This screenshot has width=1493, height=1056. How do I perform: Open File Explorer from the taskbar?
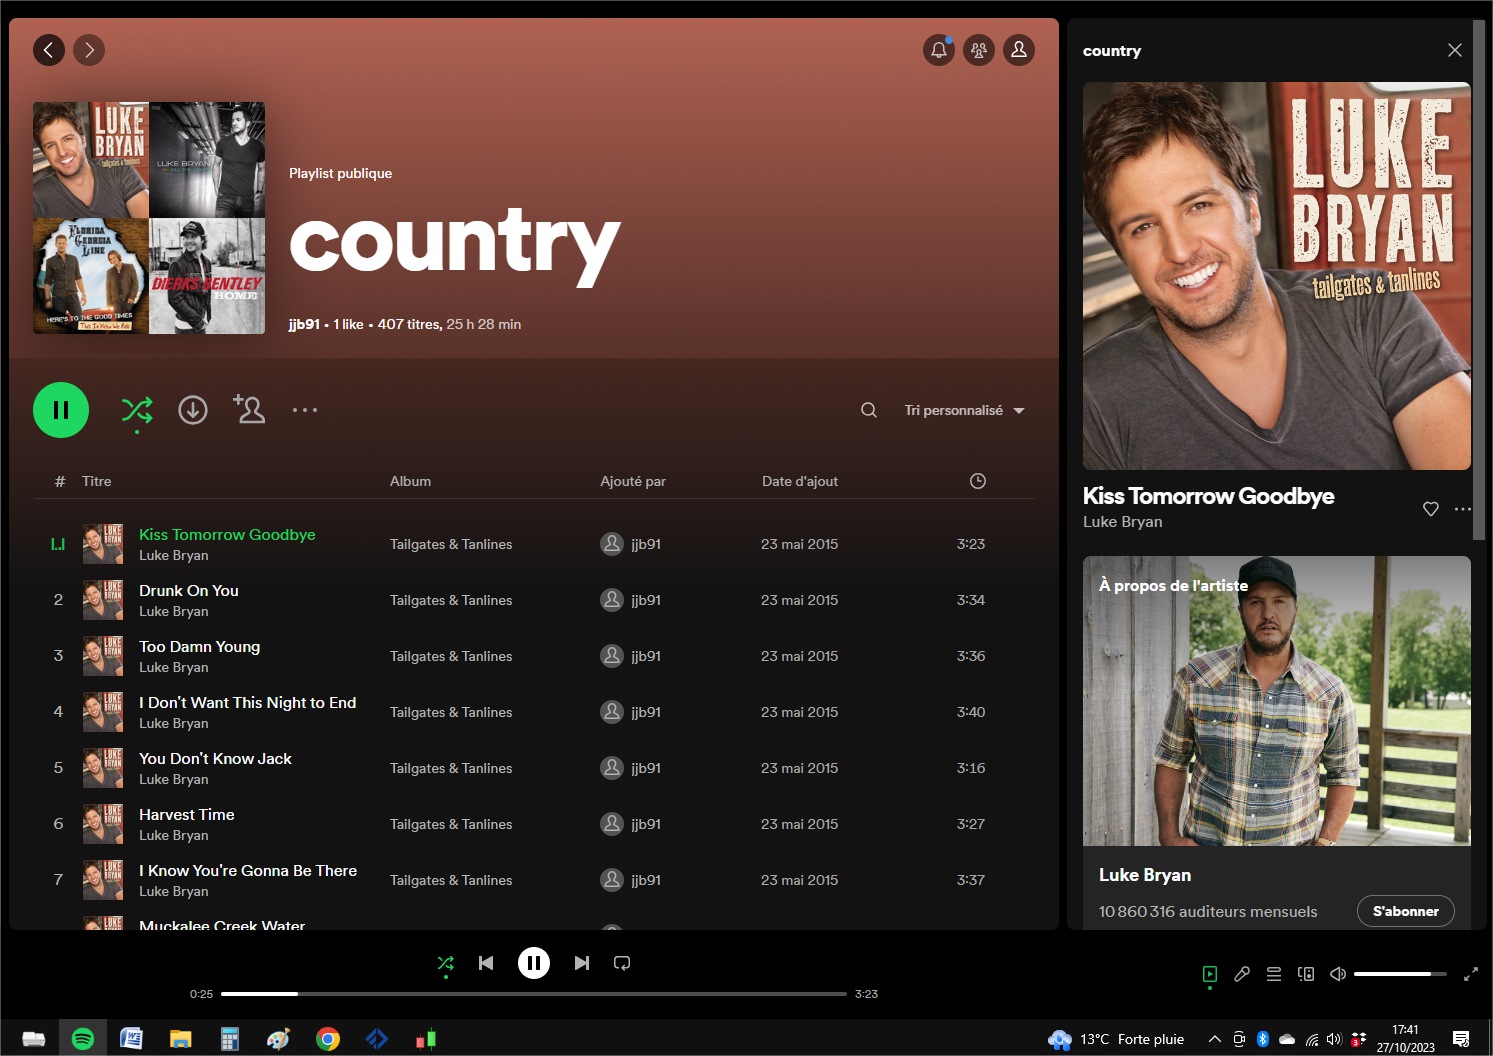click(180, 1039)
